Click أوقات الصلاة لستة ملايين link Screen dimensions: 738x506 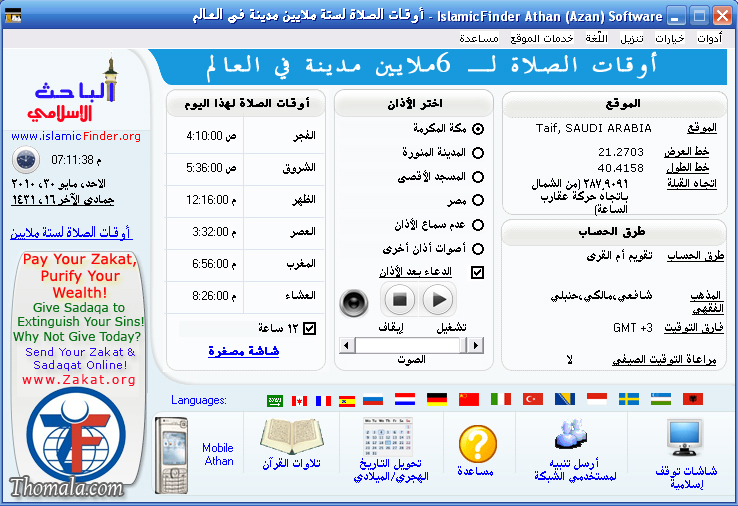click(x=71, y=233)
